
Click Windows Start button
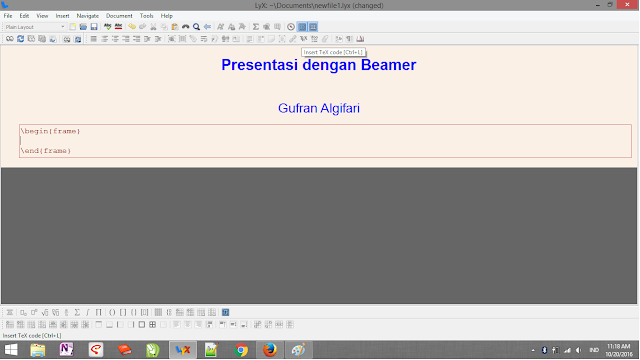pos(11,350)
